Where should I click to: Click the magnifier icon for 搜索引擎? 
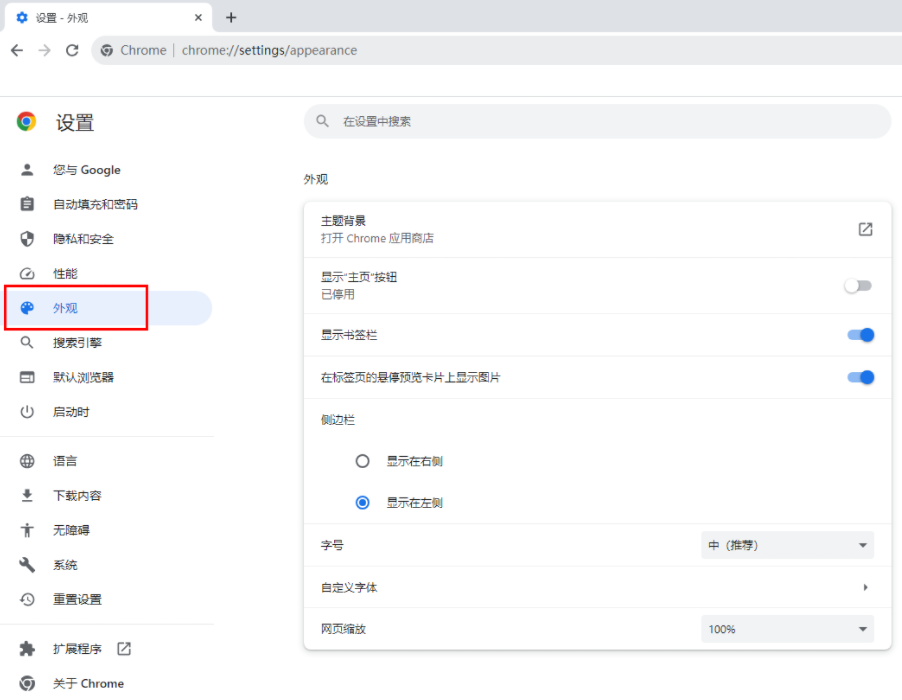click(27, 343)
